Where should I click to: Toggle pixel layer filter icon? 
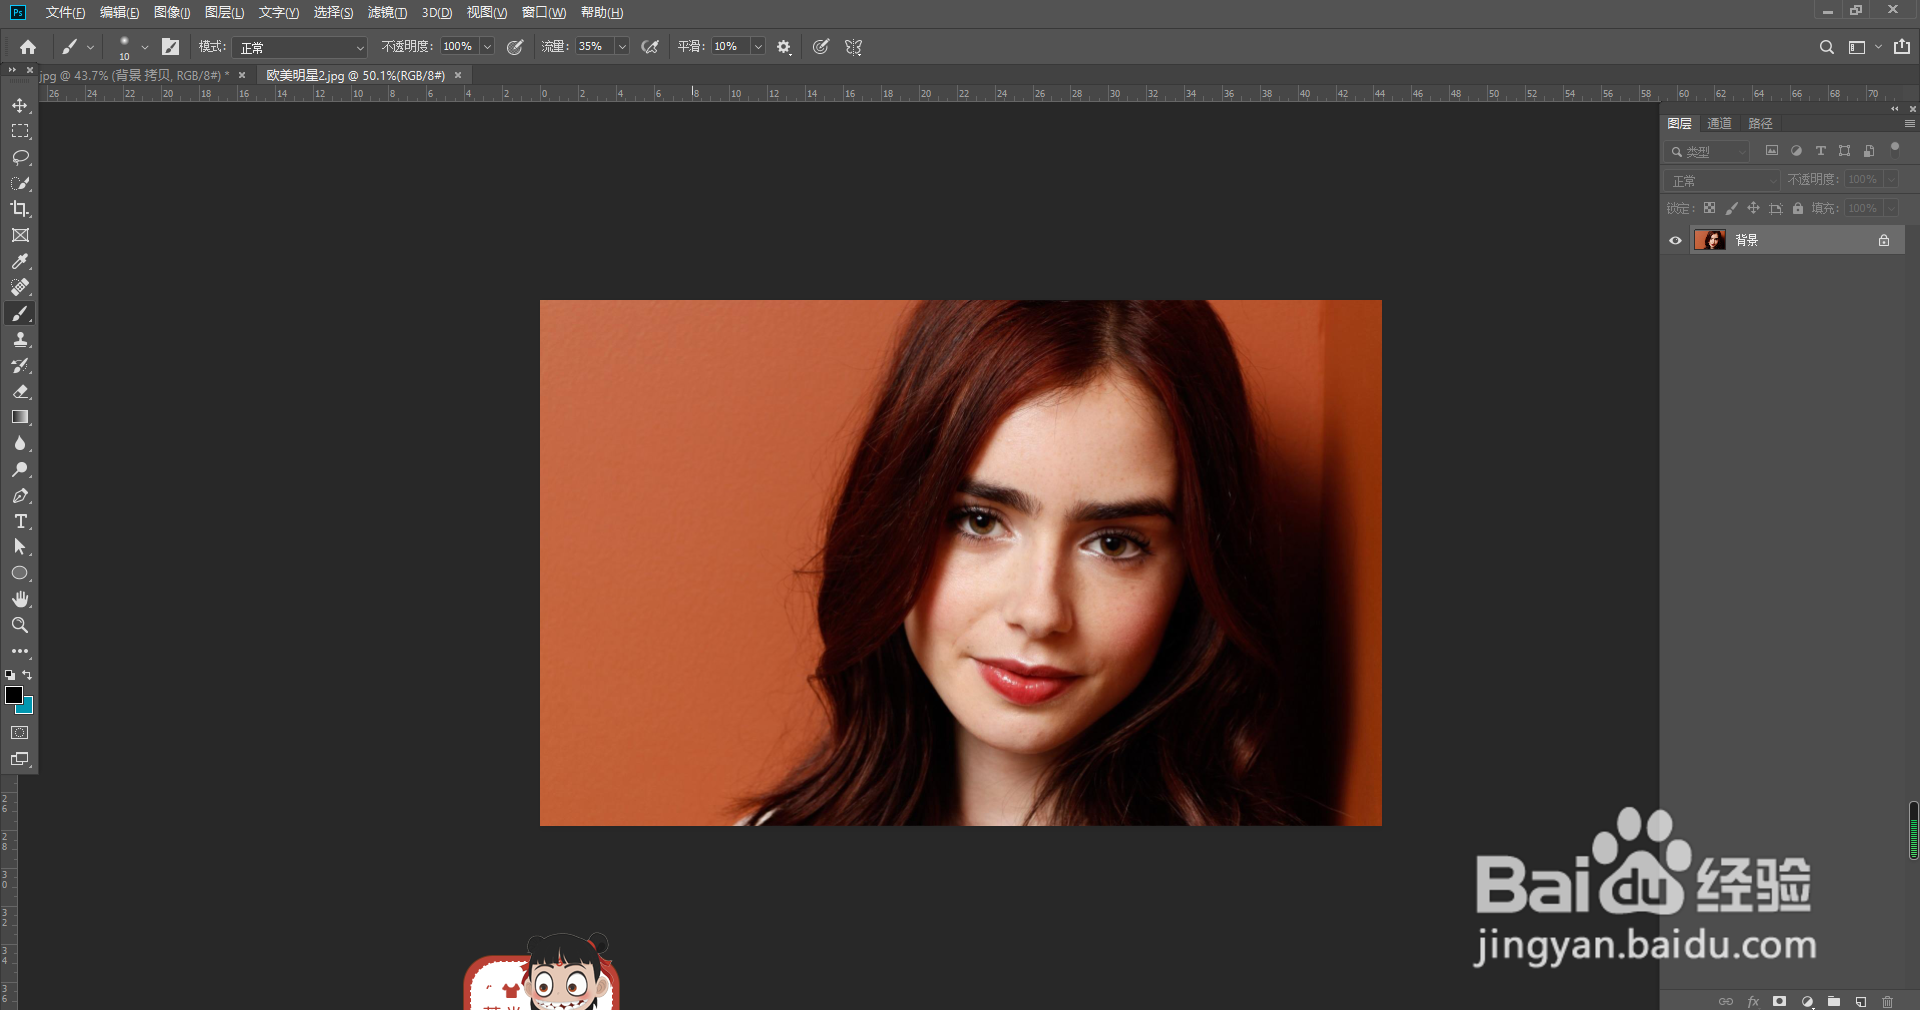pyautogui.click(x=1772, y=151)
